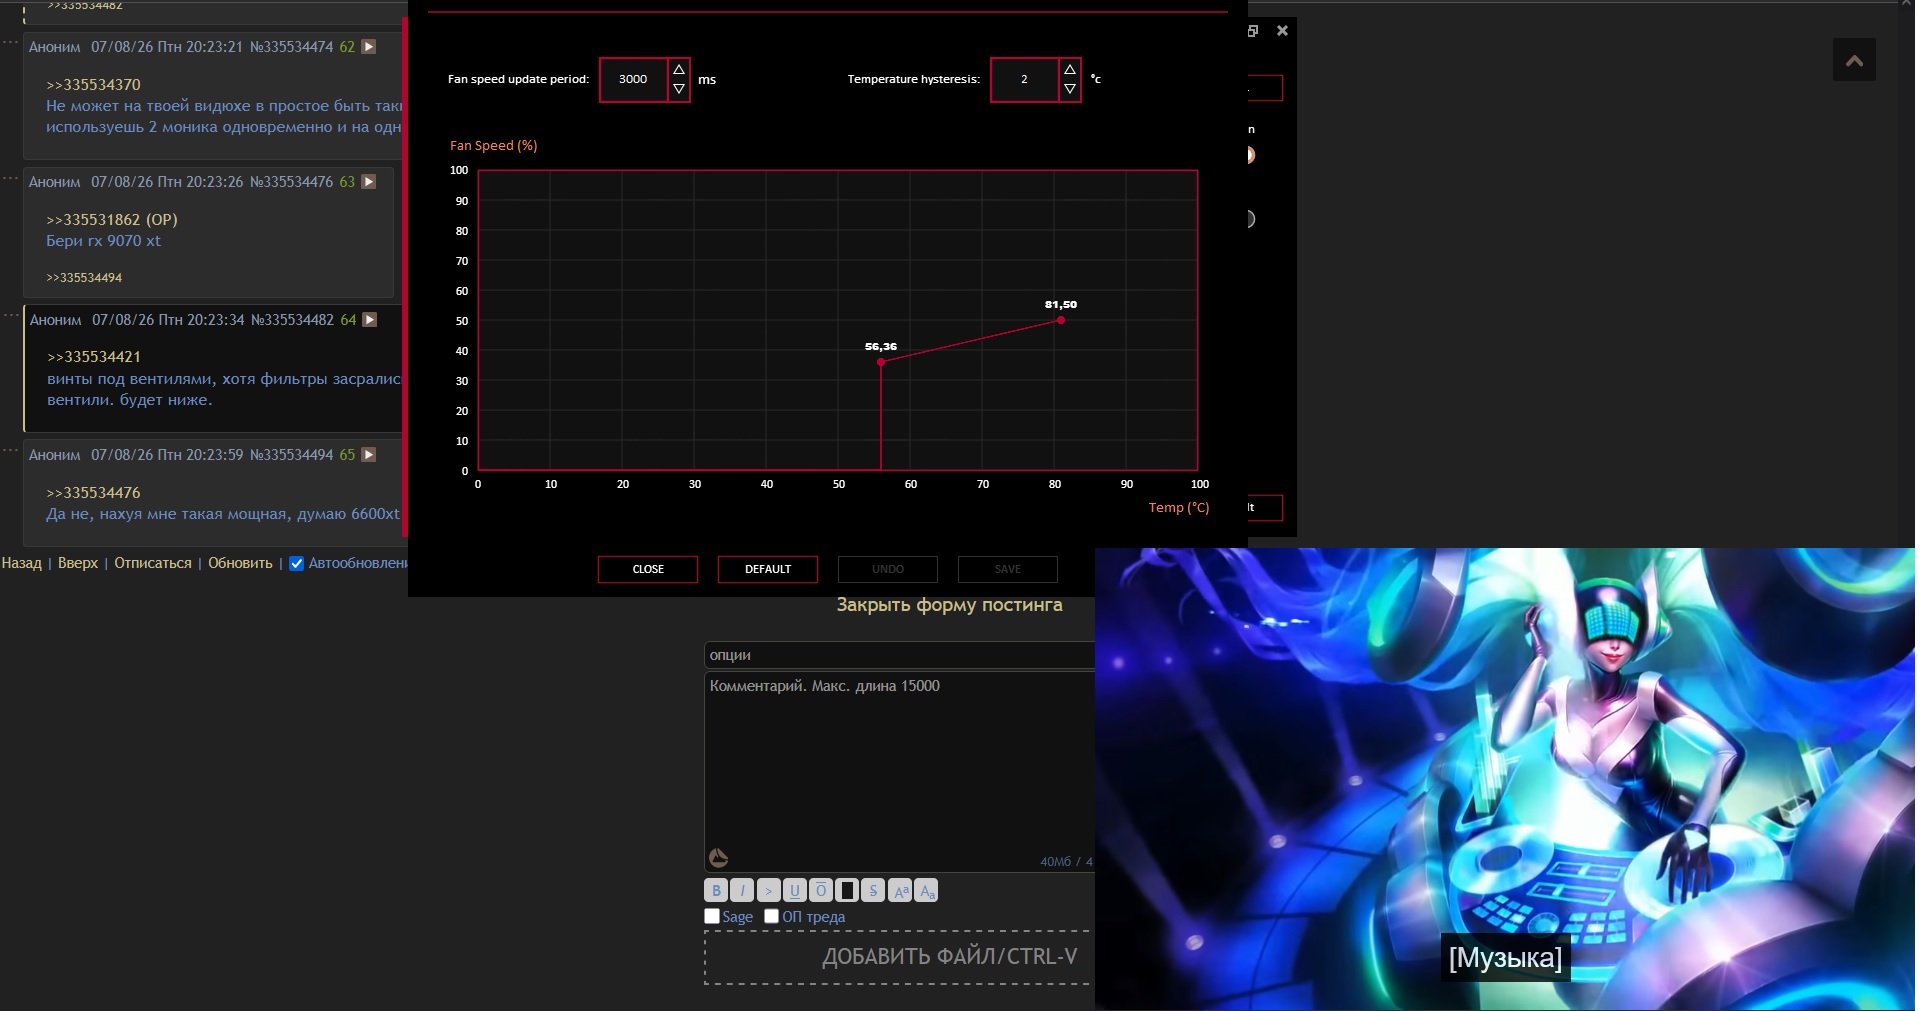Viewport: 1921px width, 1011px height.
Task: Click the fan speed update period field
Action: (x=634, y=80)
